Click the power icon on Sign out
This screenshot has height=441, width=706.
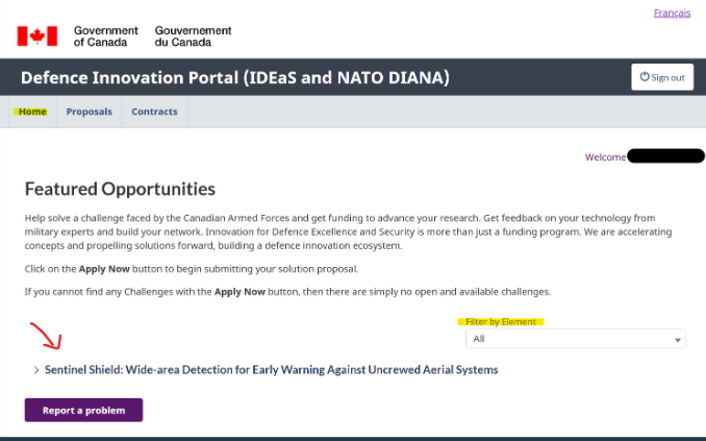tap(644, 77)
